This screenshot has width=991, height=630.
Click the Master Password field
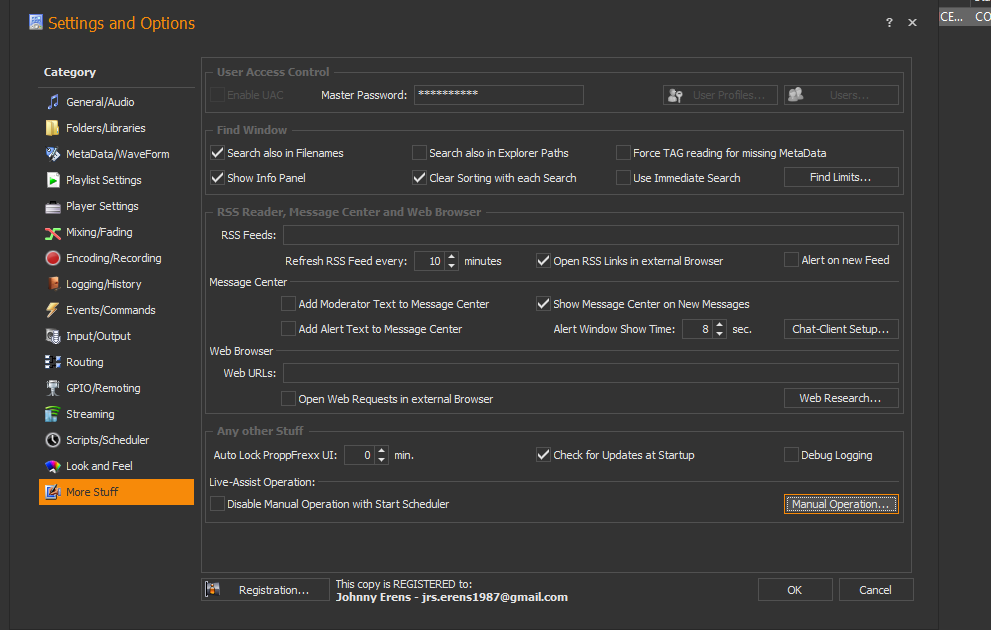[499, 95]
